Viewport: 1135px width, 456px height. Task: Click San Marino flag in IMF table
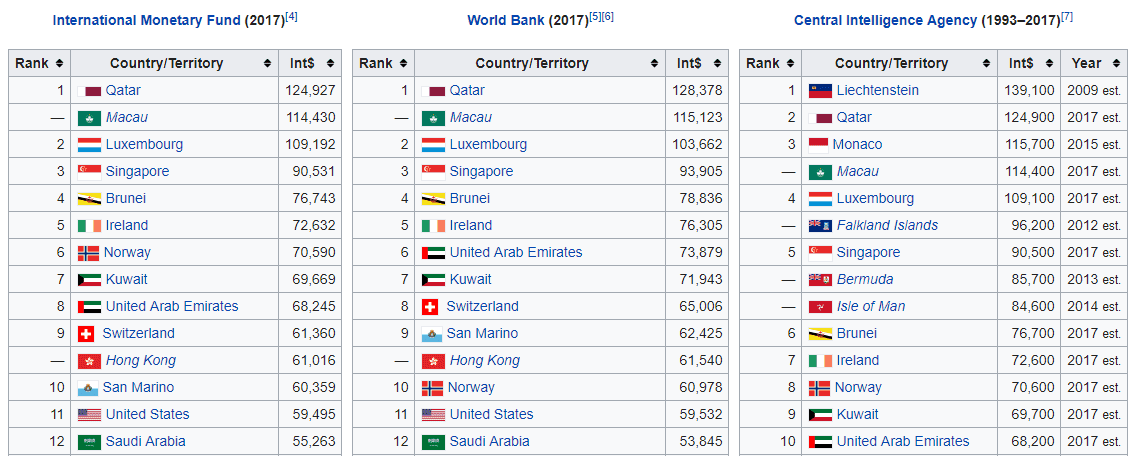point(88,389)
